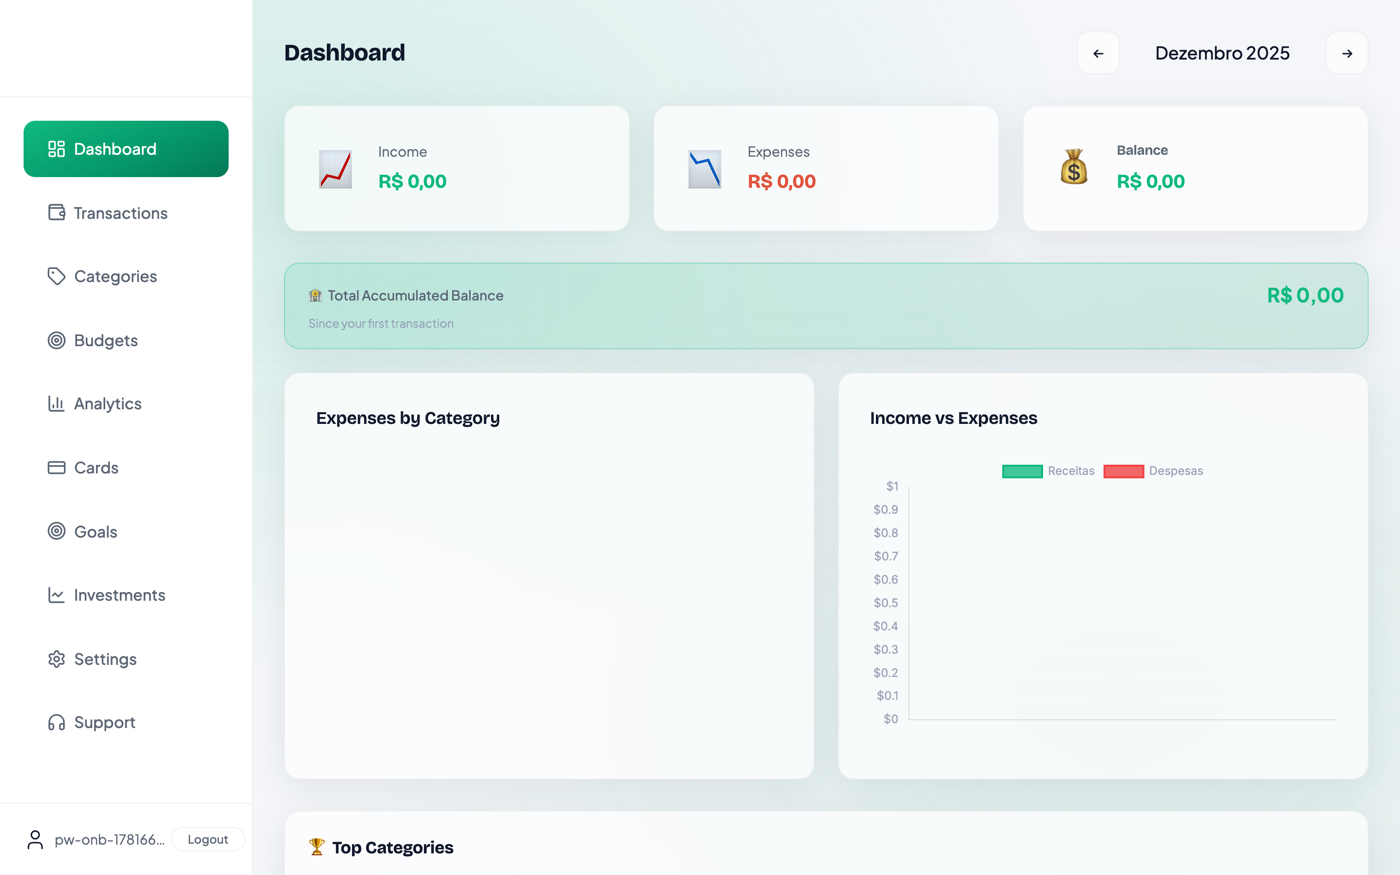
Task: Click the bank icon beside Total Accumulated Balance
Action: tap(315, 295)
